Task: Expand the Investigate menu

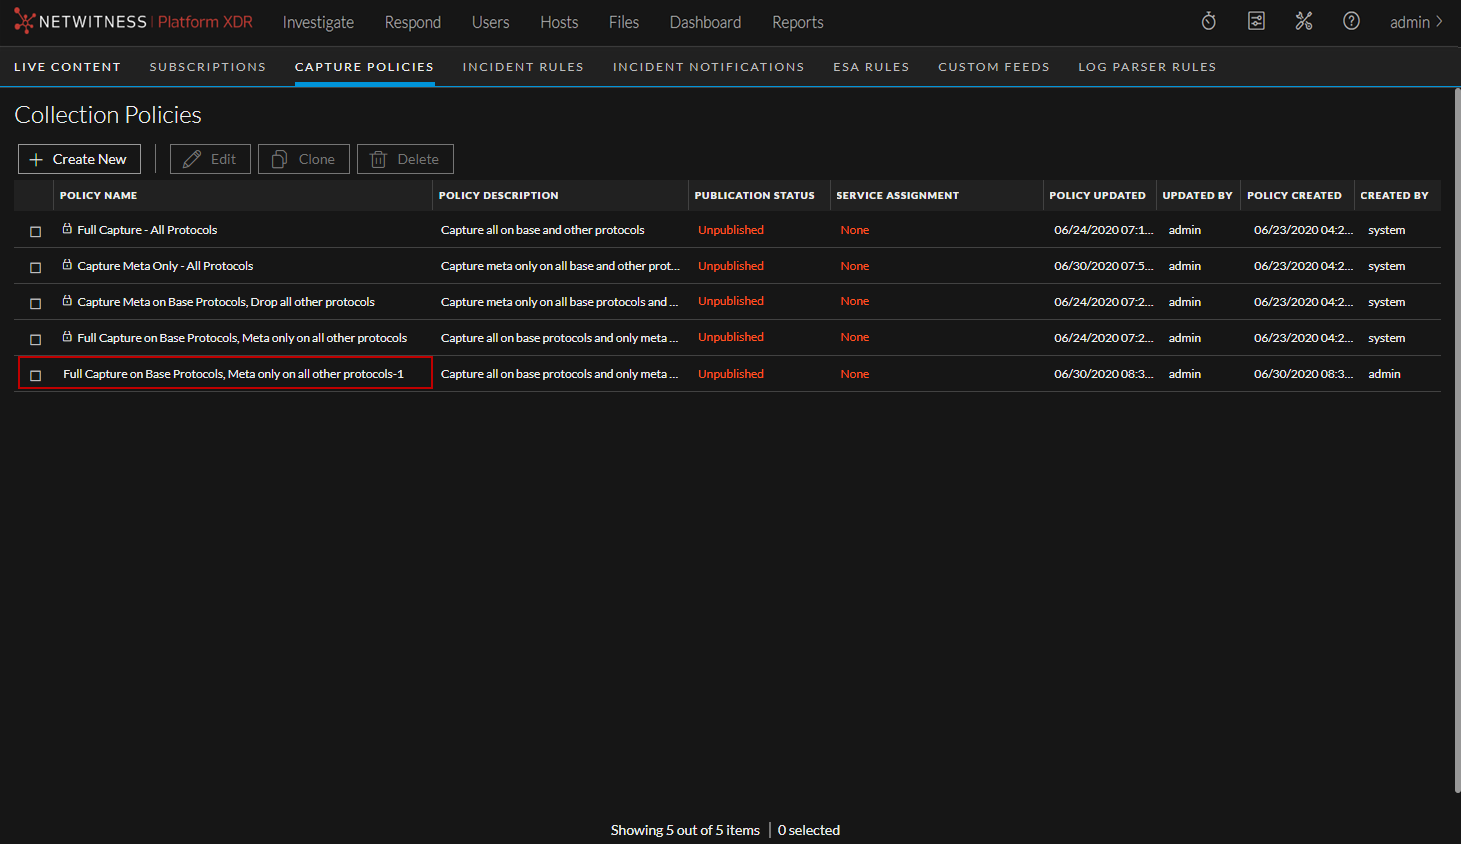Action: [318, 21]
